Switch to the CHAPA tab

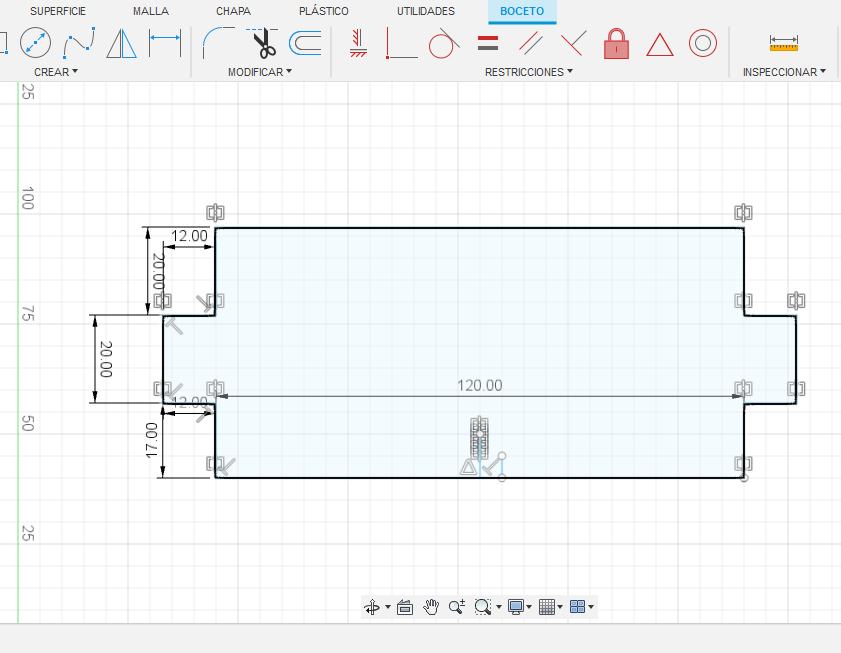233,11
